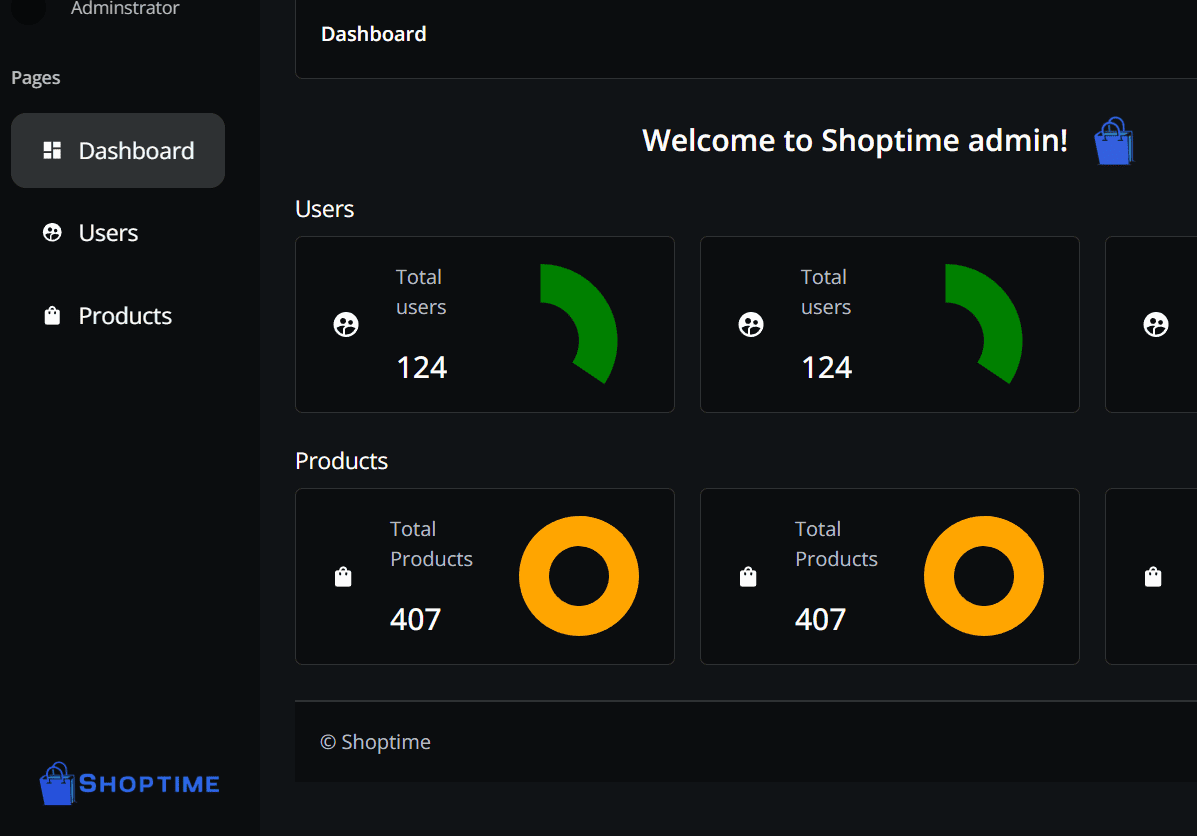The image size is (1197, 836).
Task: Click the 407 count in second products card
Action: coord(821,620)
